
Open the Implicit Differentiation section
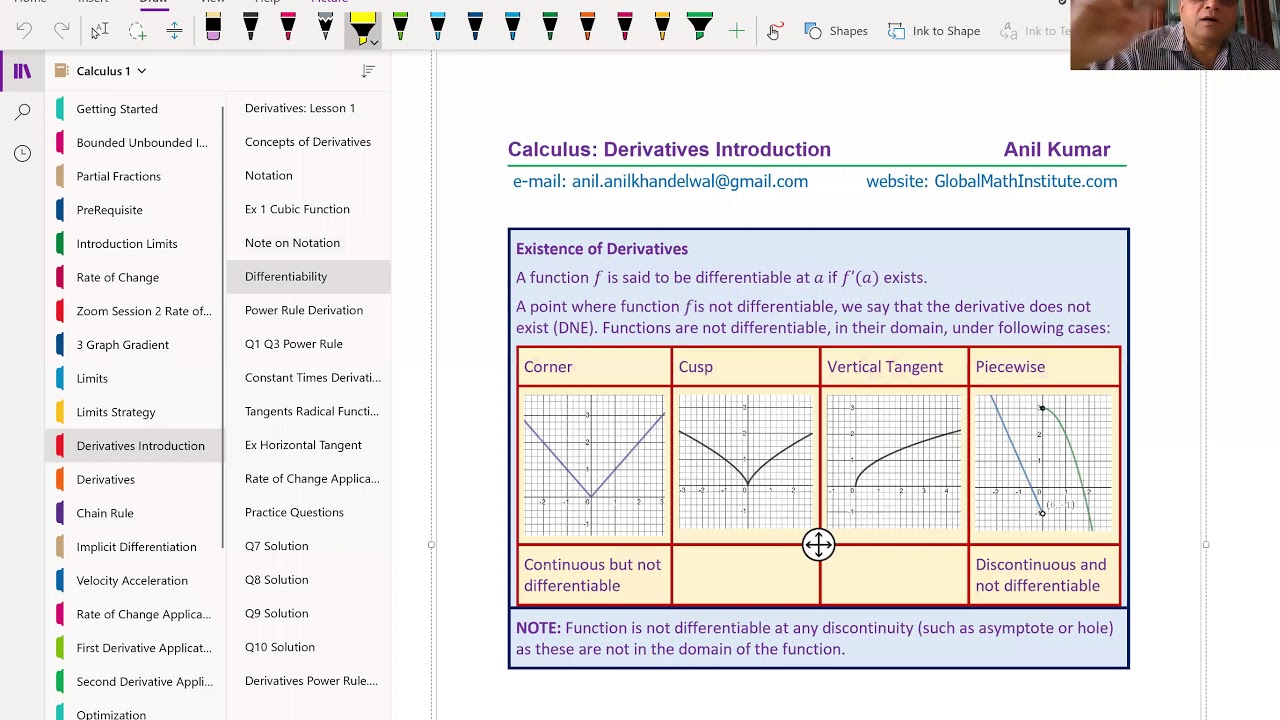[136, 547]
